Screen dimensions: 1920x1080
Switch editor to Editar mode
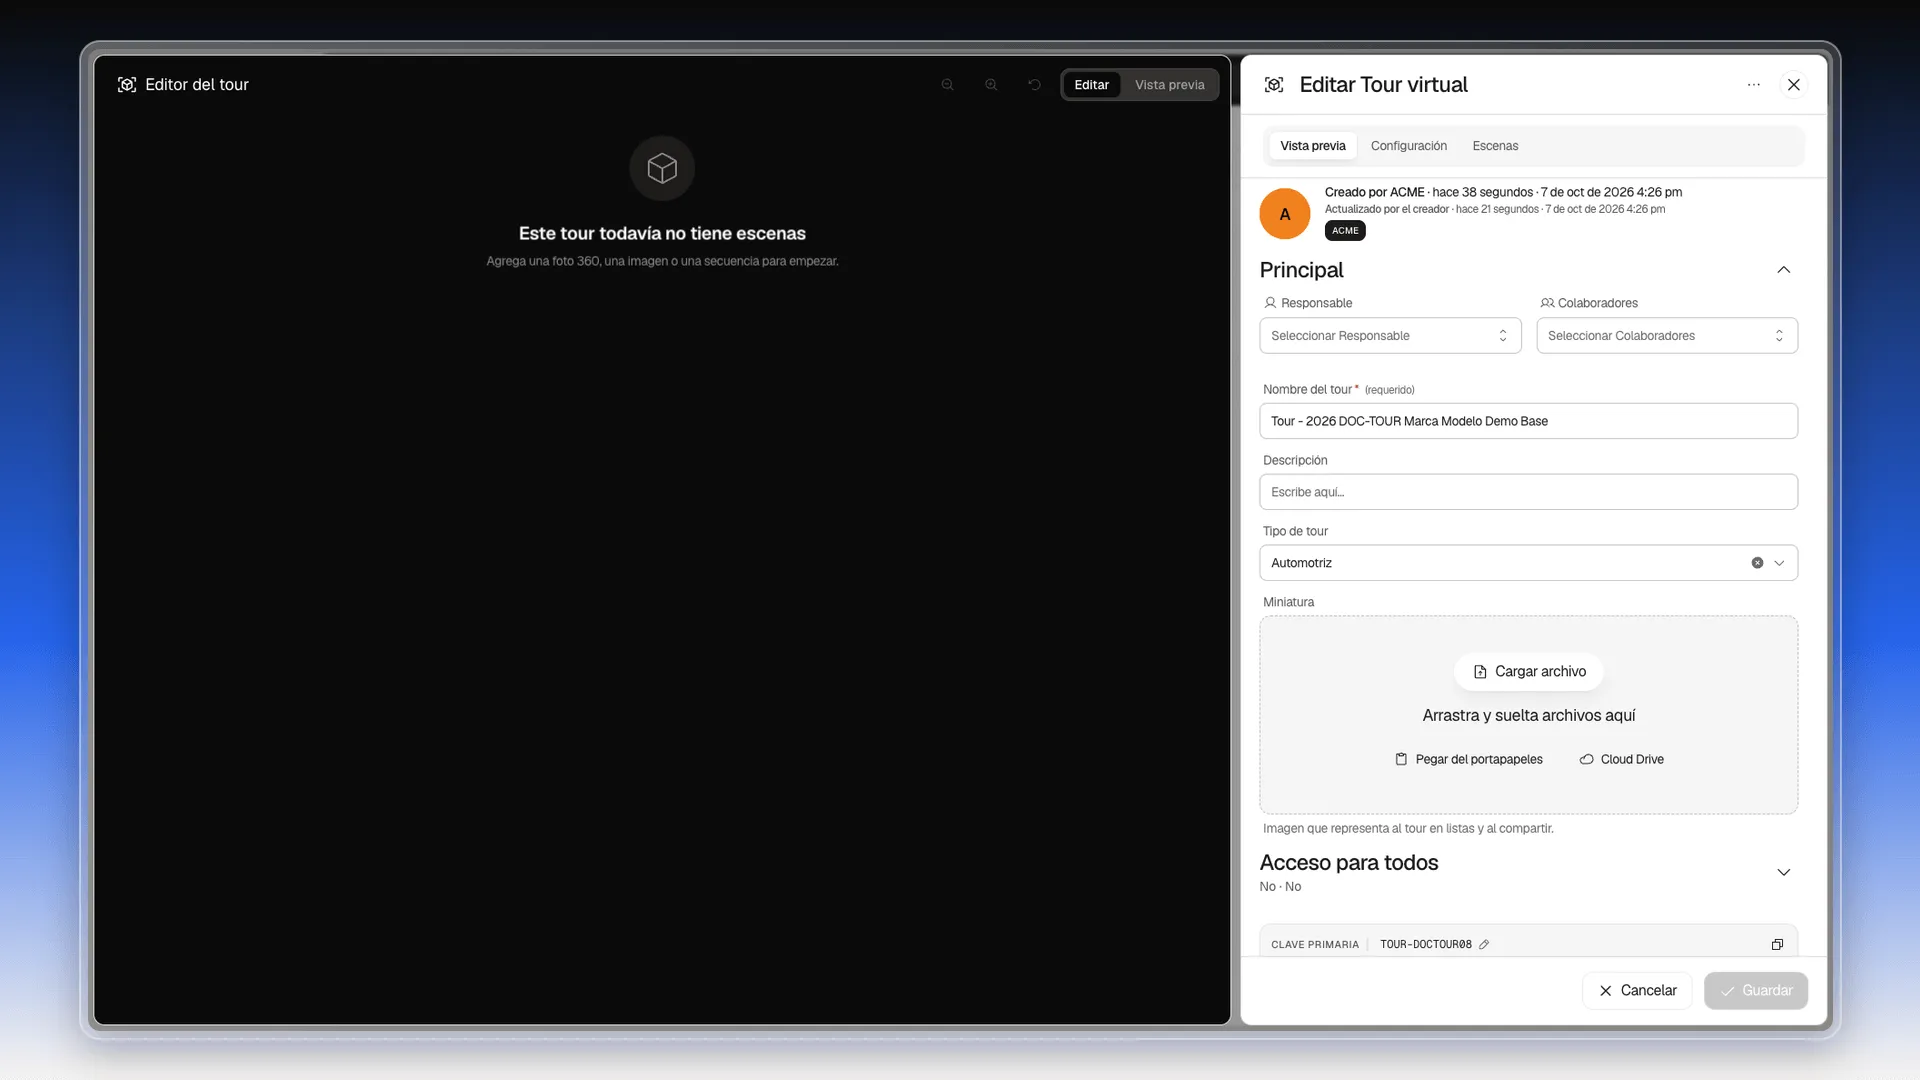pos(1091,85)
